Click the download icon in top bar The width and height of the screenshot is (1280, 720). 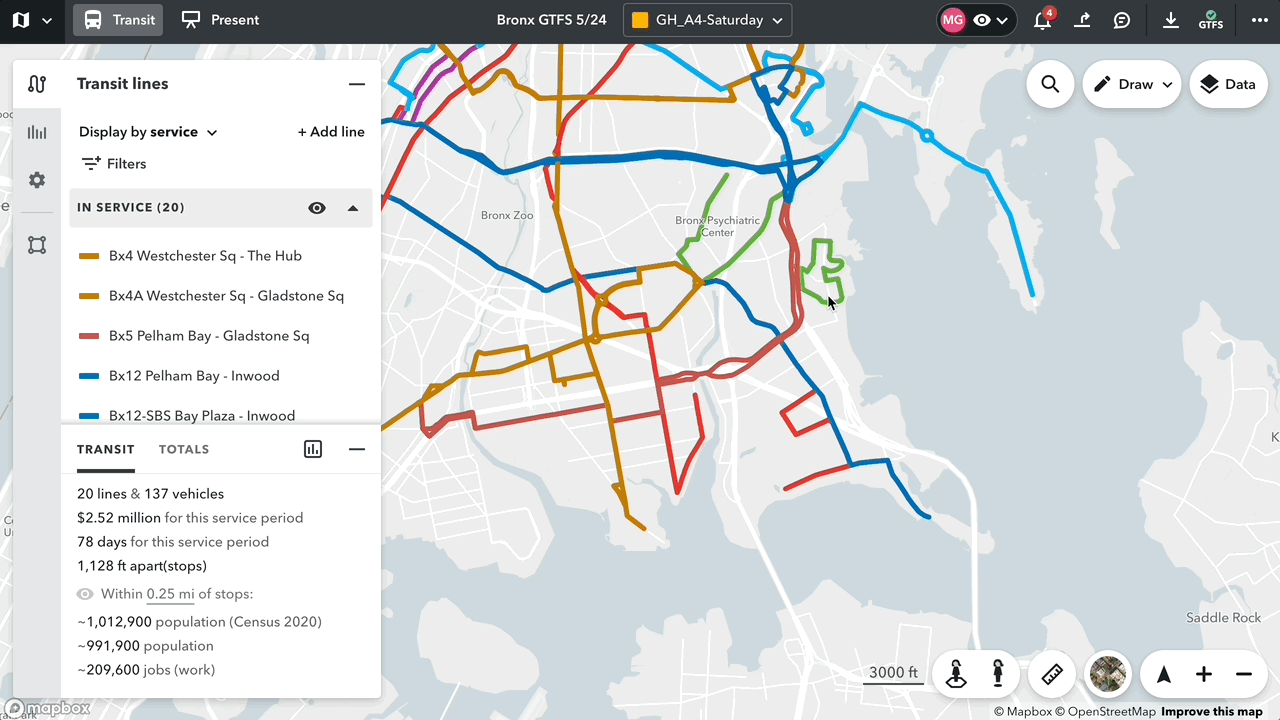[x=1170, y=20]
